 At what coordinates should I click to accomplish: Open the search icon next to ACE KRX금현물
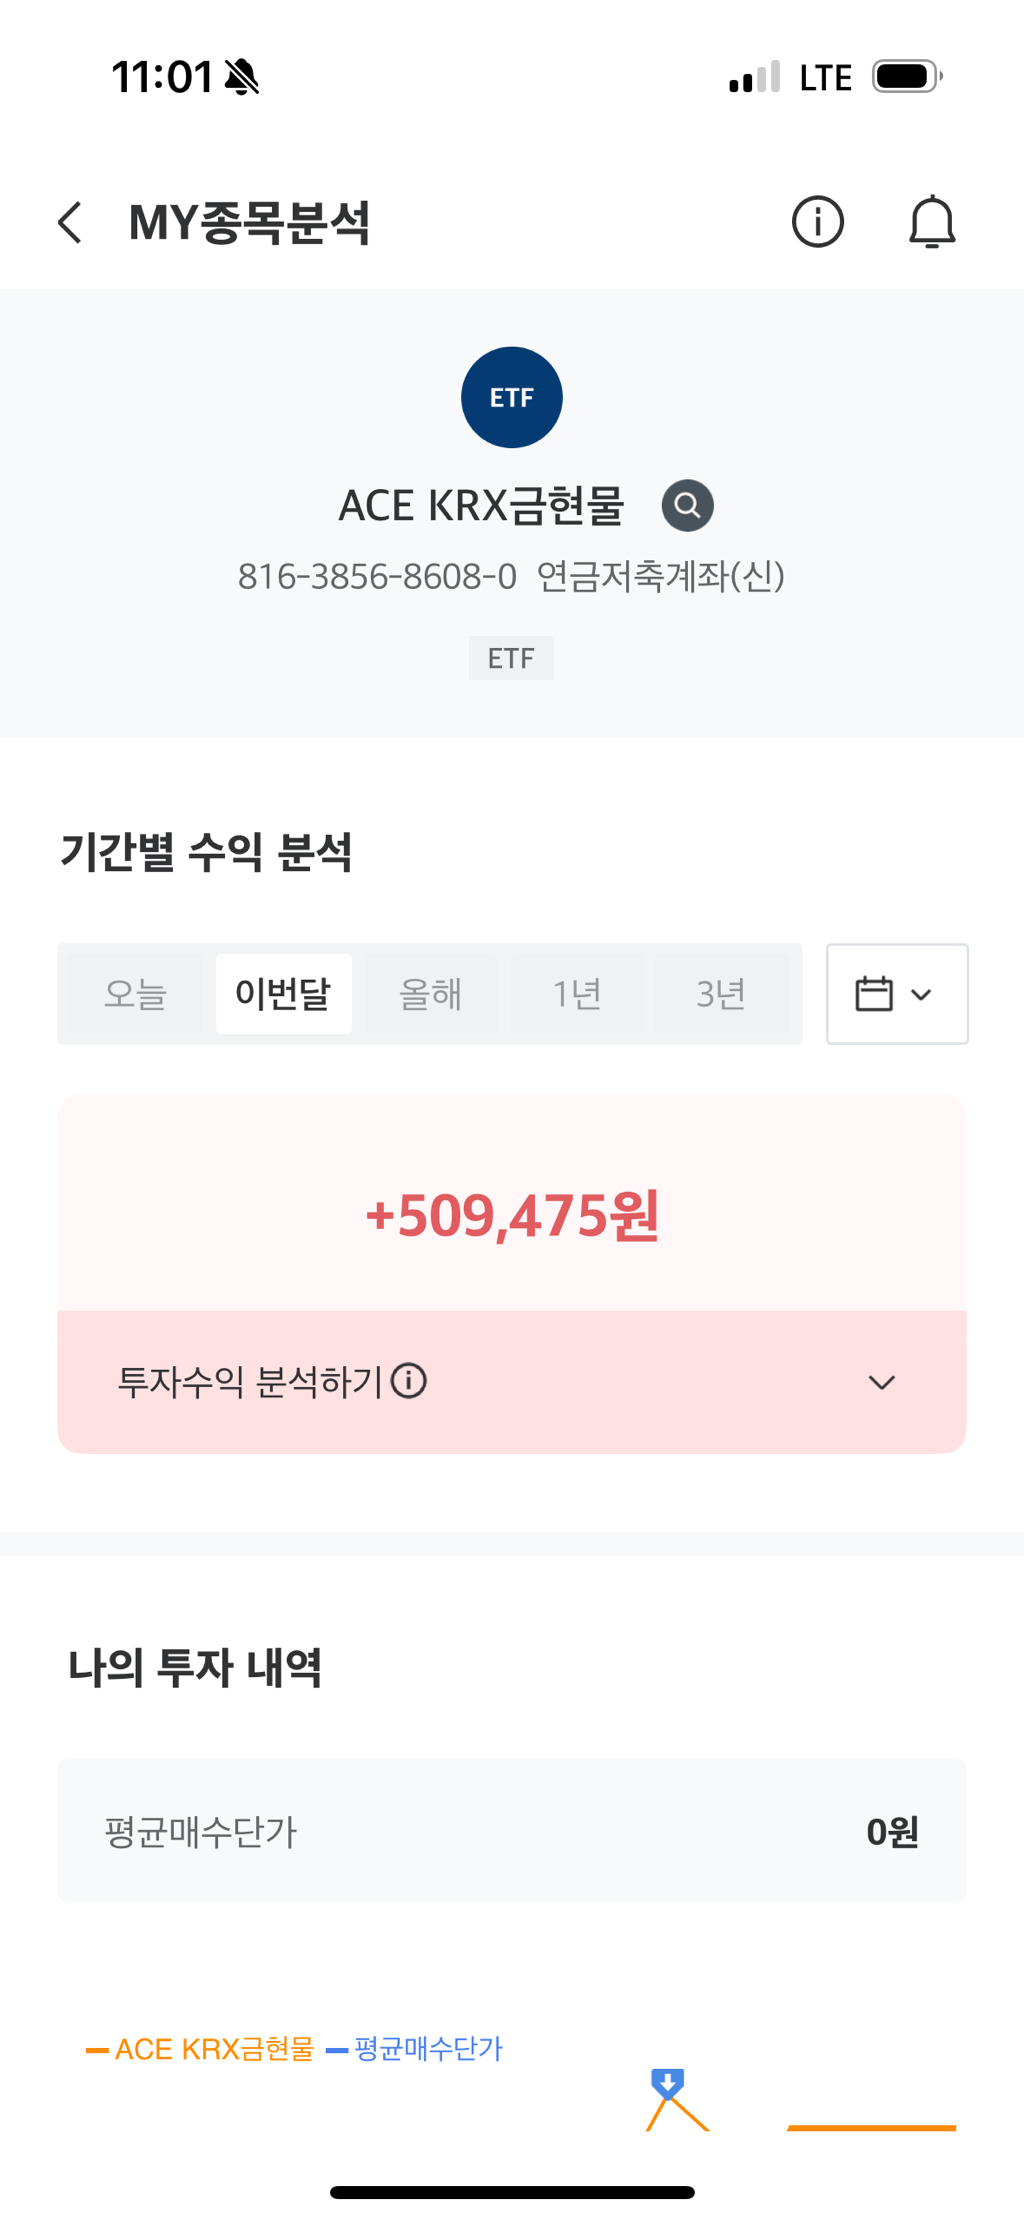[x=686, y=506]
